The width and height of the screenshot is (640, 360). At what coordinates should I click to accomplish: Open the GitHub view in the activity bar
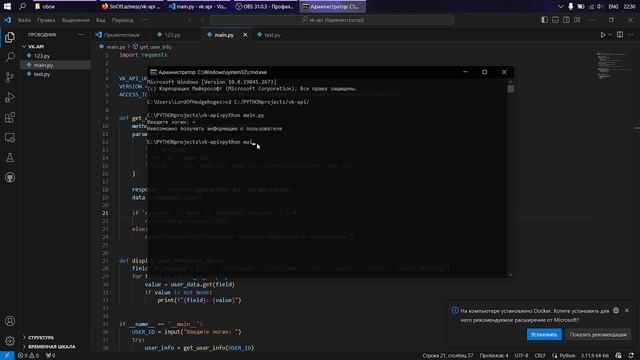tap(10, 178)
